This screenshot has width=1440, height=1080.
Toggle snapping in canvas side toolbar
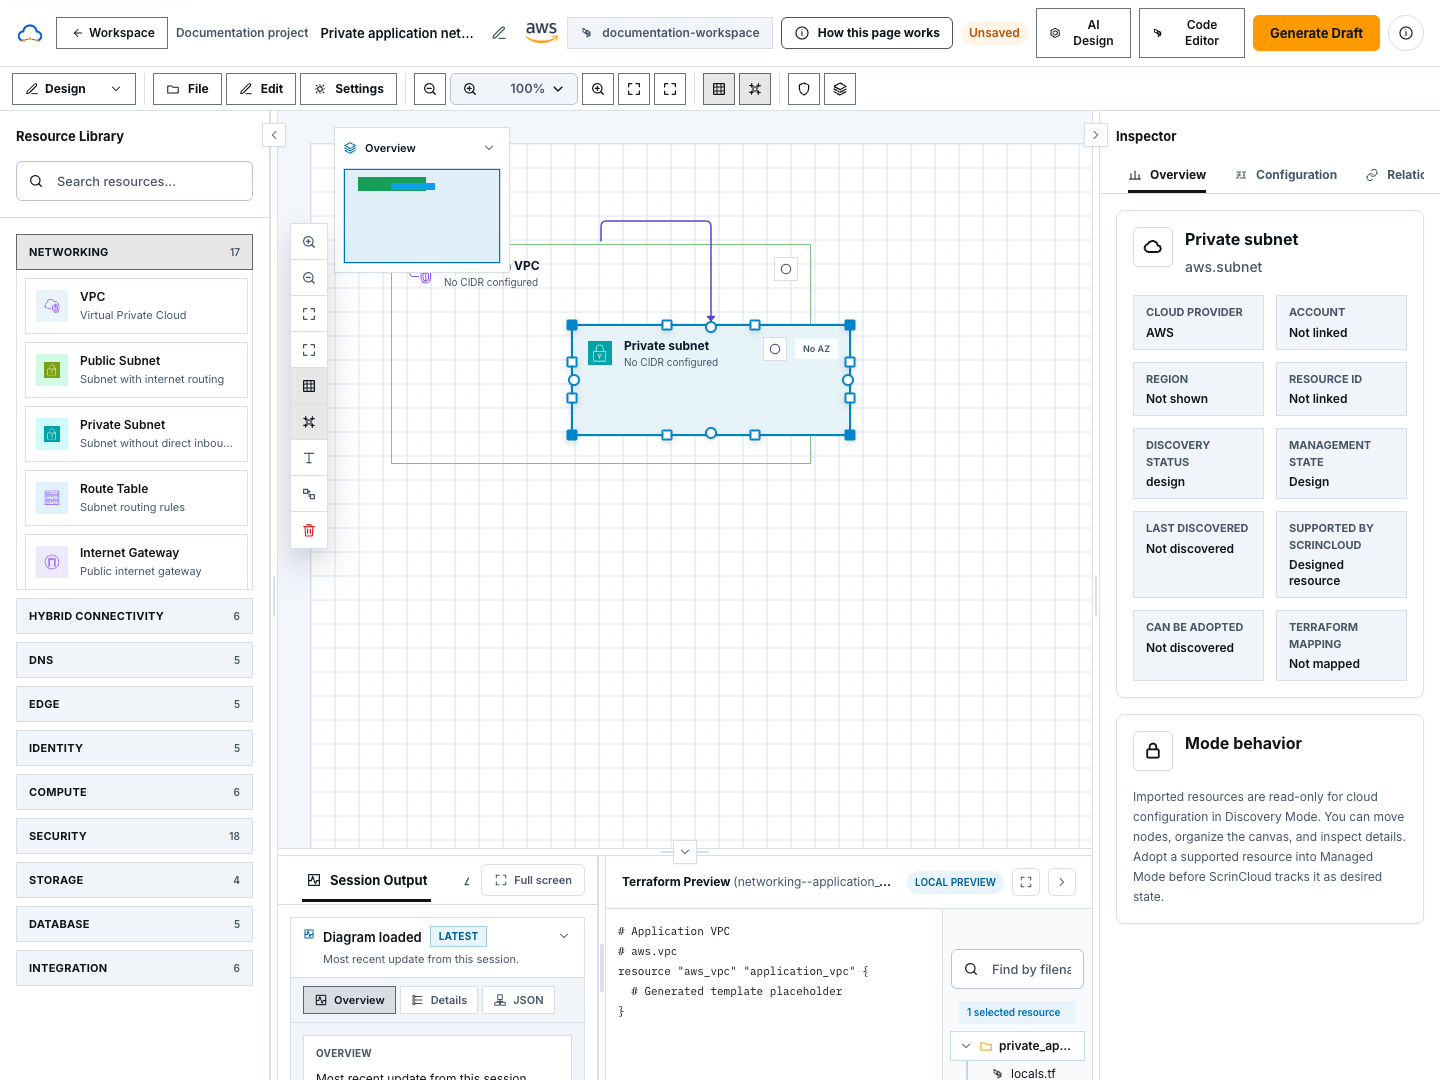coord(309,422)
